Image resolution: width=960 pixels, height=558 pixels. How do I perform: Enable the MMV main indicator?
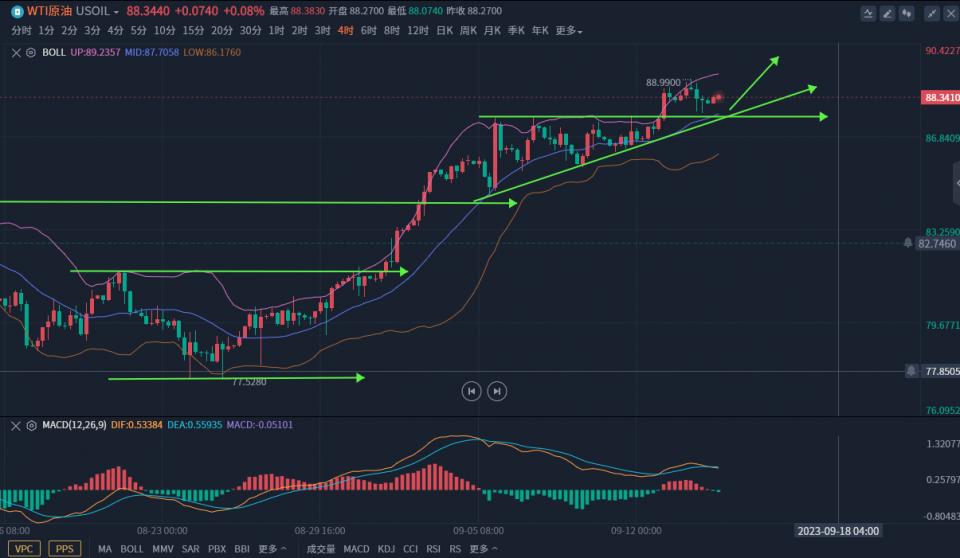coord(163,549)
